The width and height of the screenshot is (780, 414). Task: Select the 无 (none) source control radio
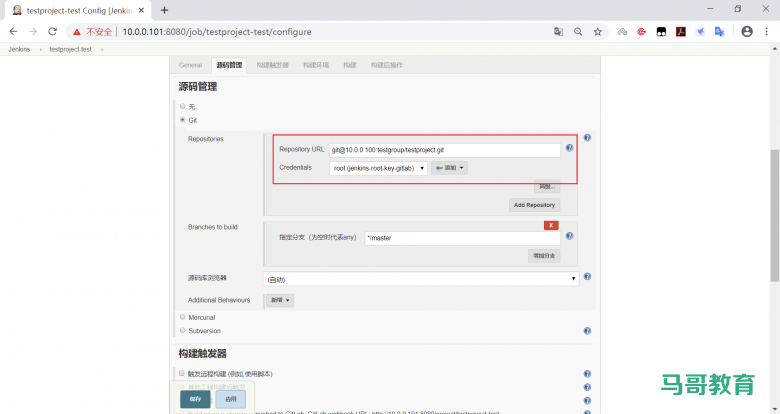[183, 106]
